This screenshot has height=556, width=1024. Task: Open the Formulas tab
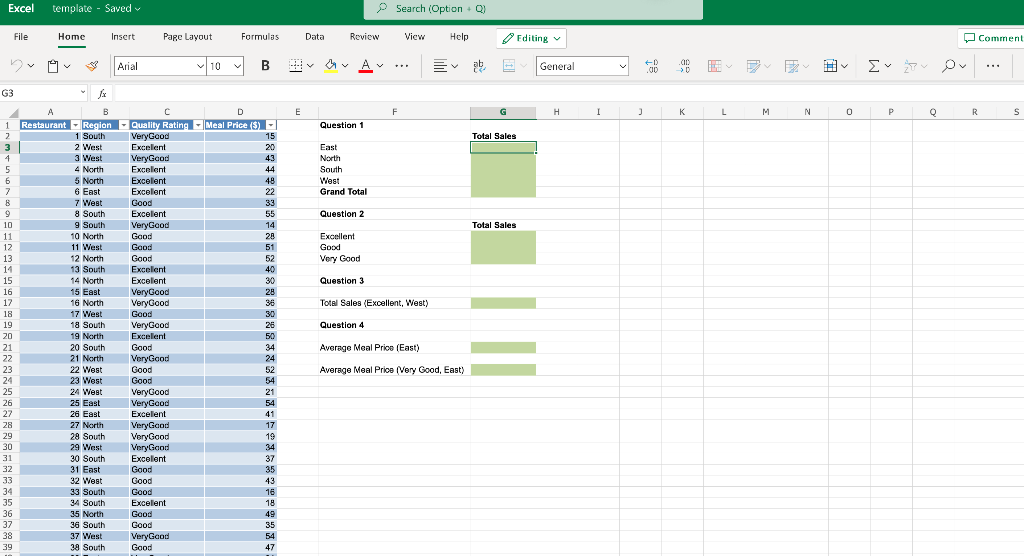[260, 37]
